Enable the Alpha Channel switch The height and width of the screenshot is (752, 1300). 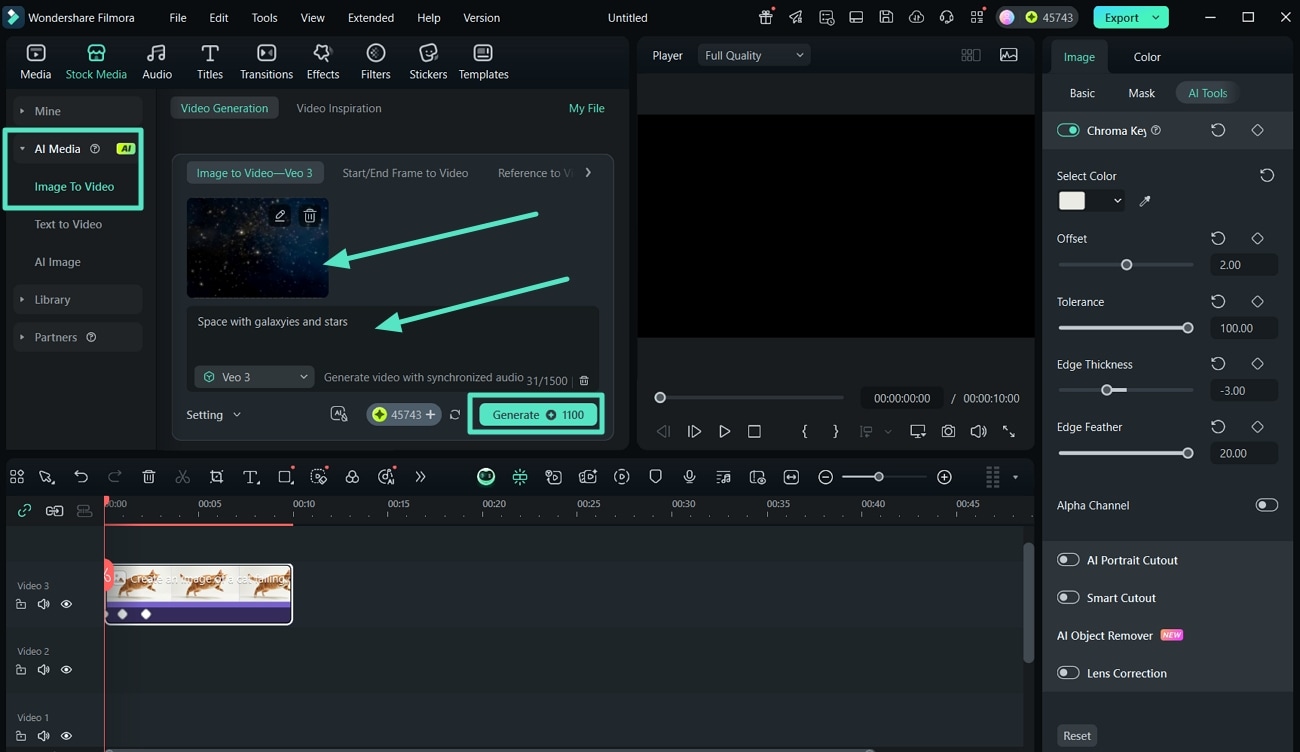(1267, 505)
